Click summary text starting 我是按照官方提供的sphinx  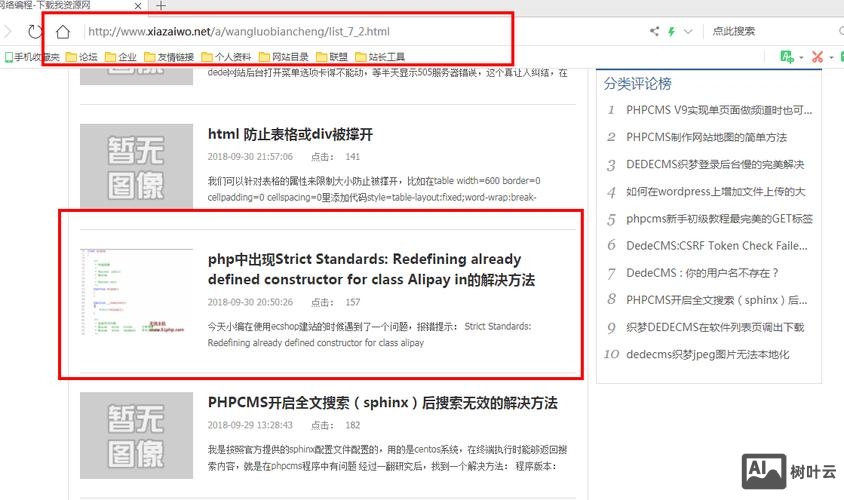387,457
